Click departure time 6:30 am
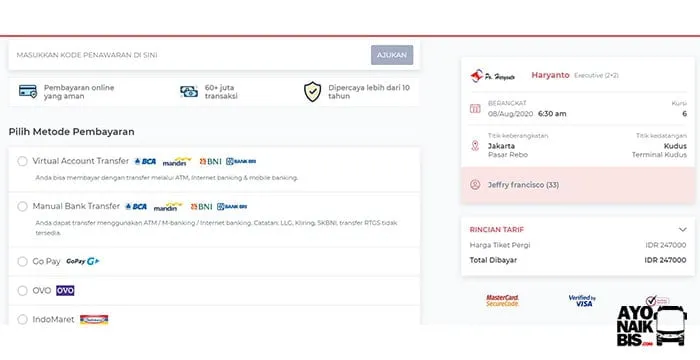This screenshot has height=360, width=700. point(552,114)
